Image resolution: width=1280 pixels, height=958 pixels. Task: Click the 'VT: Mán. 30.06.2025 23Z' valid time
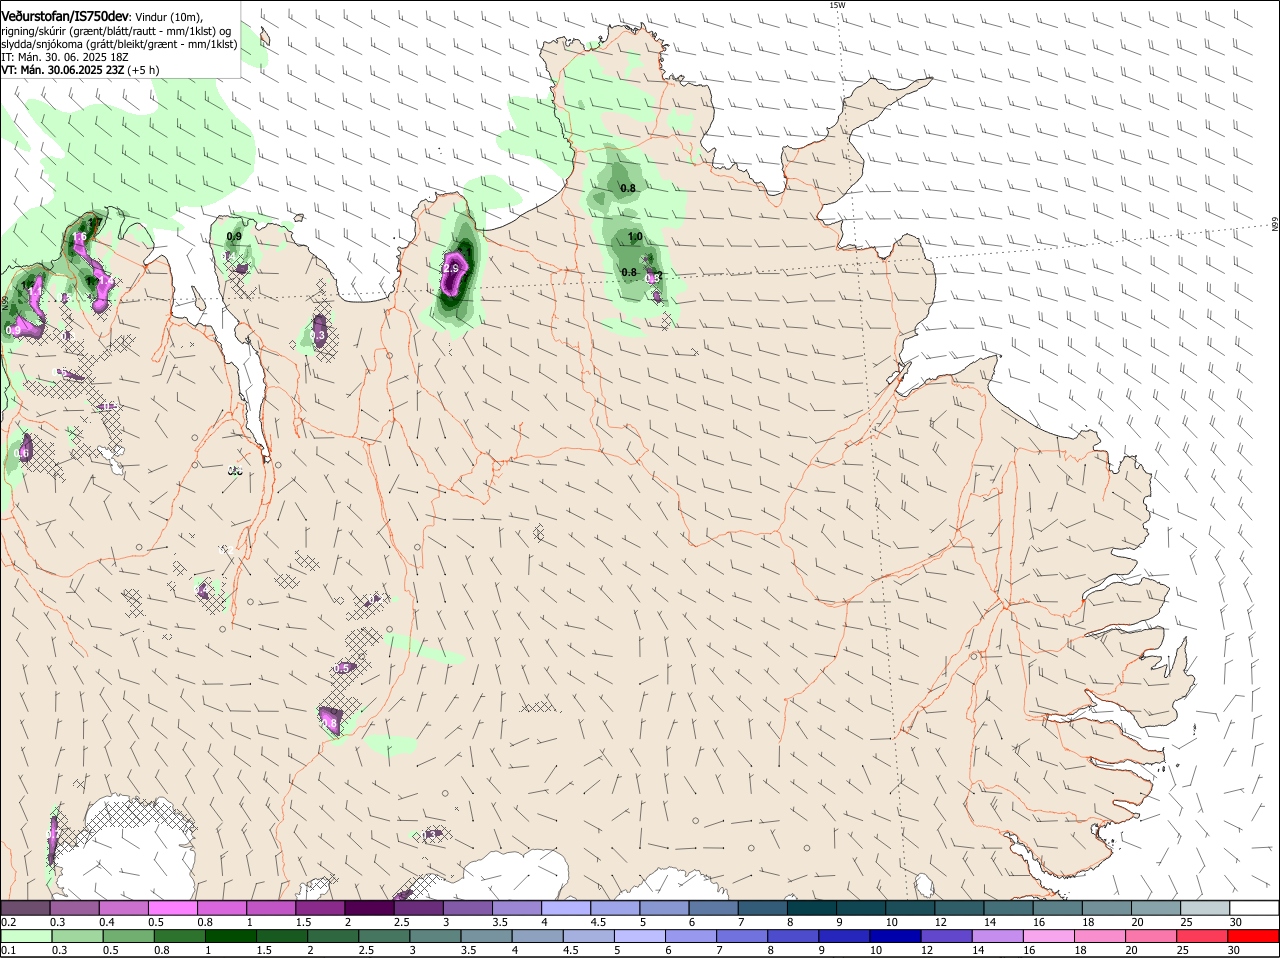pos(62,70)
